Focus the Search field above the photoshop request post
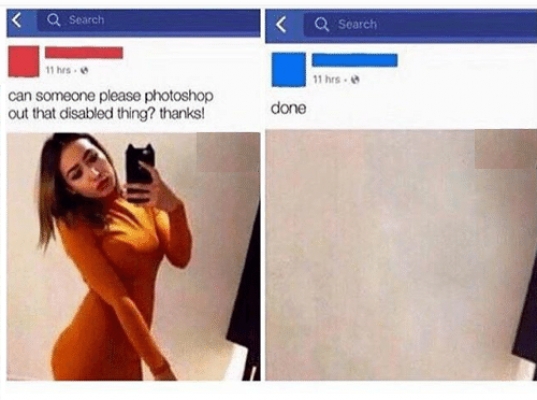Viewport: 537px width, 400px height. [x=148, y=21]
